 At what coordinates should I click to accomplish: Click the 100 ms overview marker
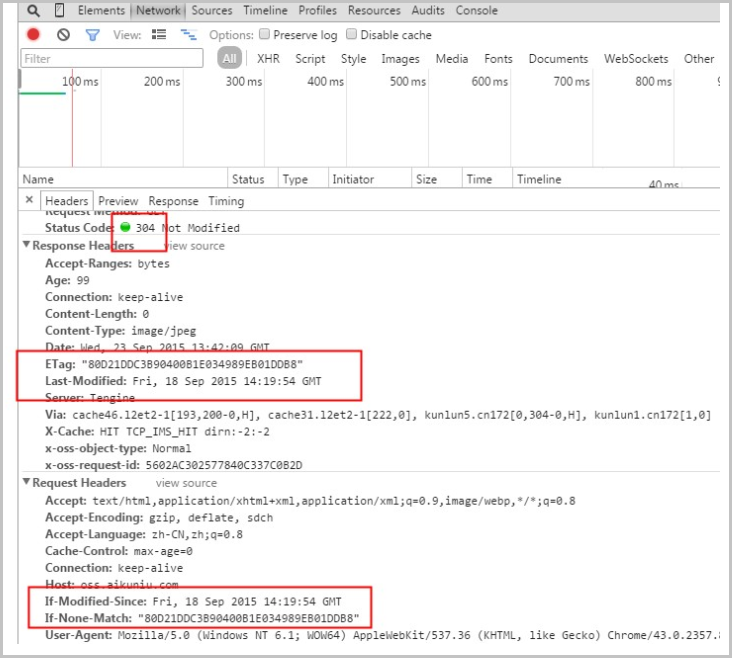(80, 82)
